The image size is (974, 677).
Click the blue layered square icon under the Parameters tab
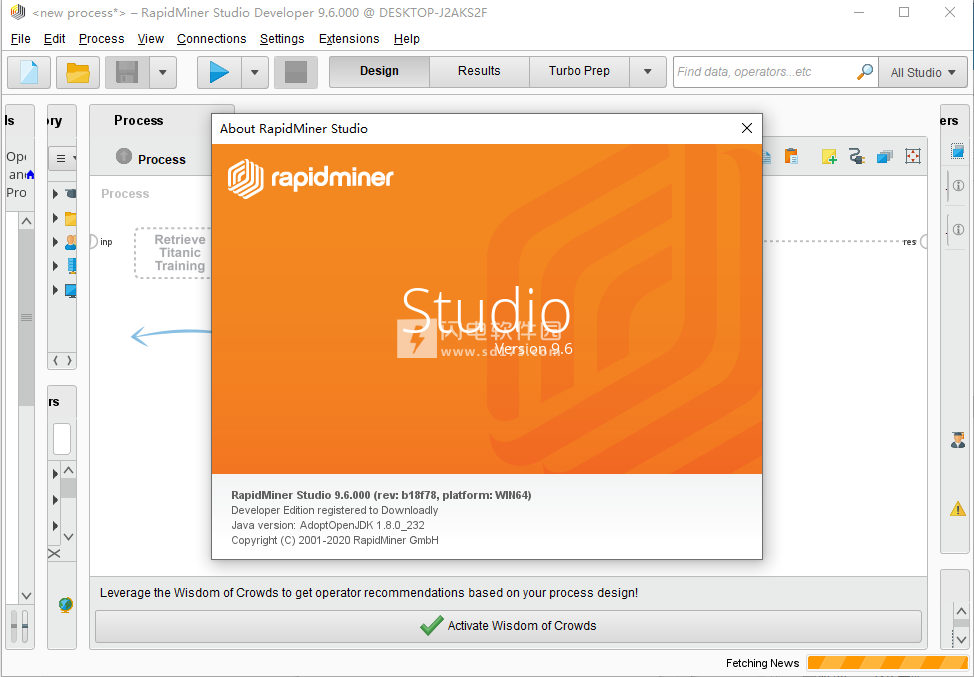[x=957, y=152]
